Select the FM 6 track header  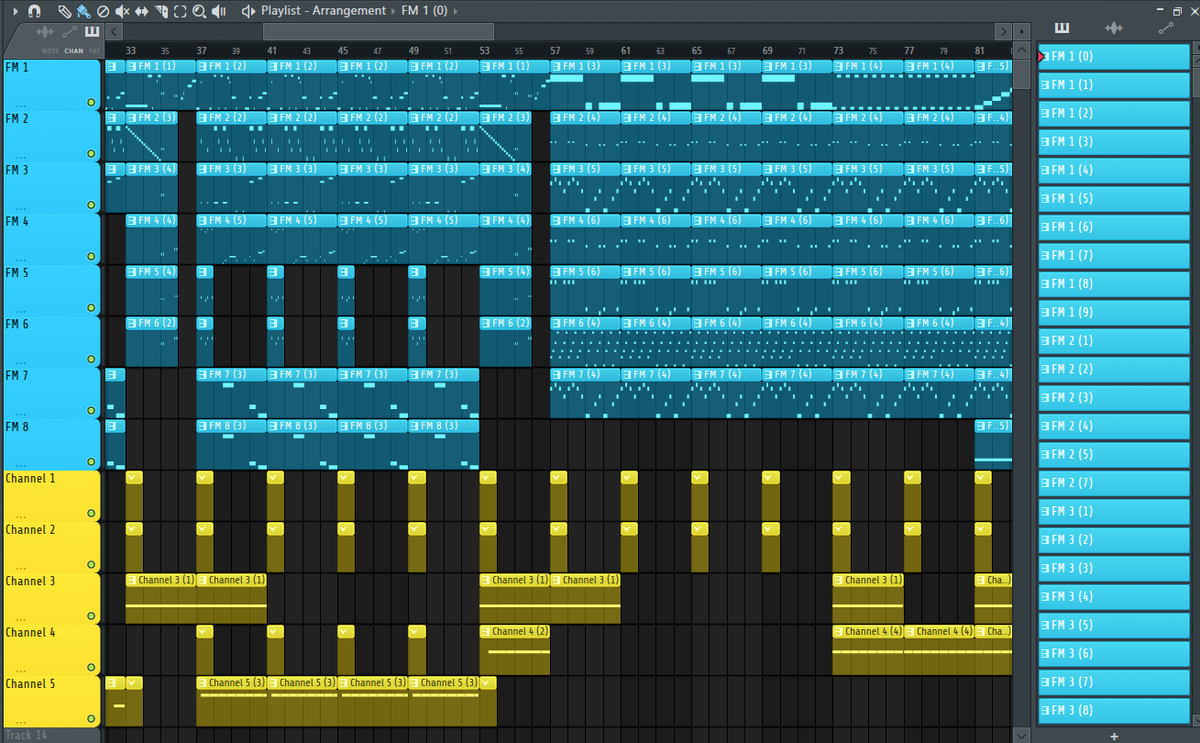(x=51, y=341)
